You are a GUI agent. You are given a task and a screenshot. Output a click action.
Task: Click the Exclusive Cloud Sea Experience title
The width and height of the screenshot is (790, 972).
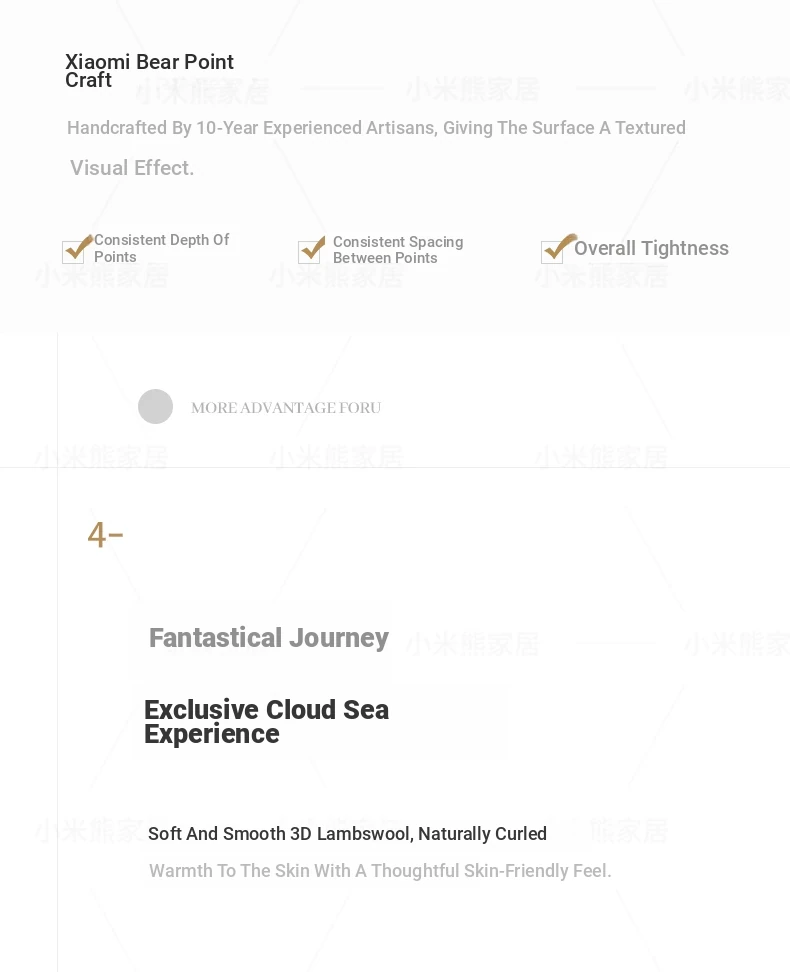(266, 722)
